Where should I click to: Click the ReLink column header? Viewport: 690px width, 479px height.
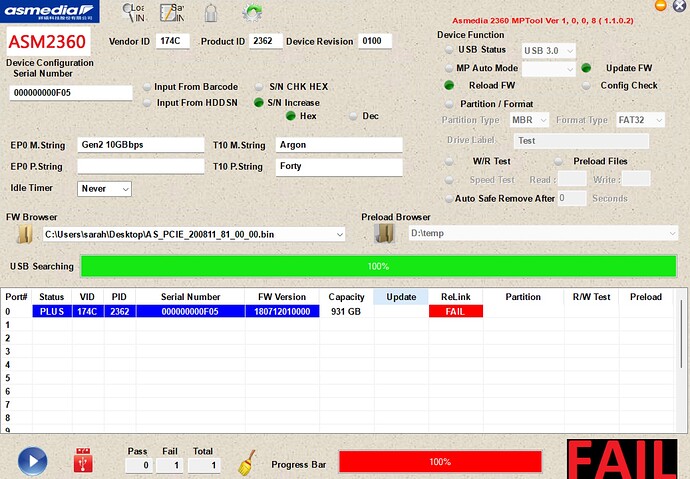[x=456, y=297]
